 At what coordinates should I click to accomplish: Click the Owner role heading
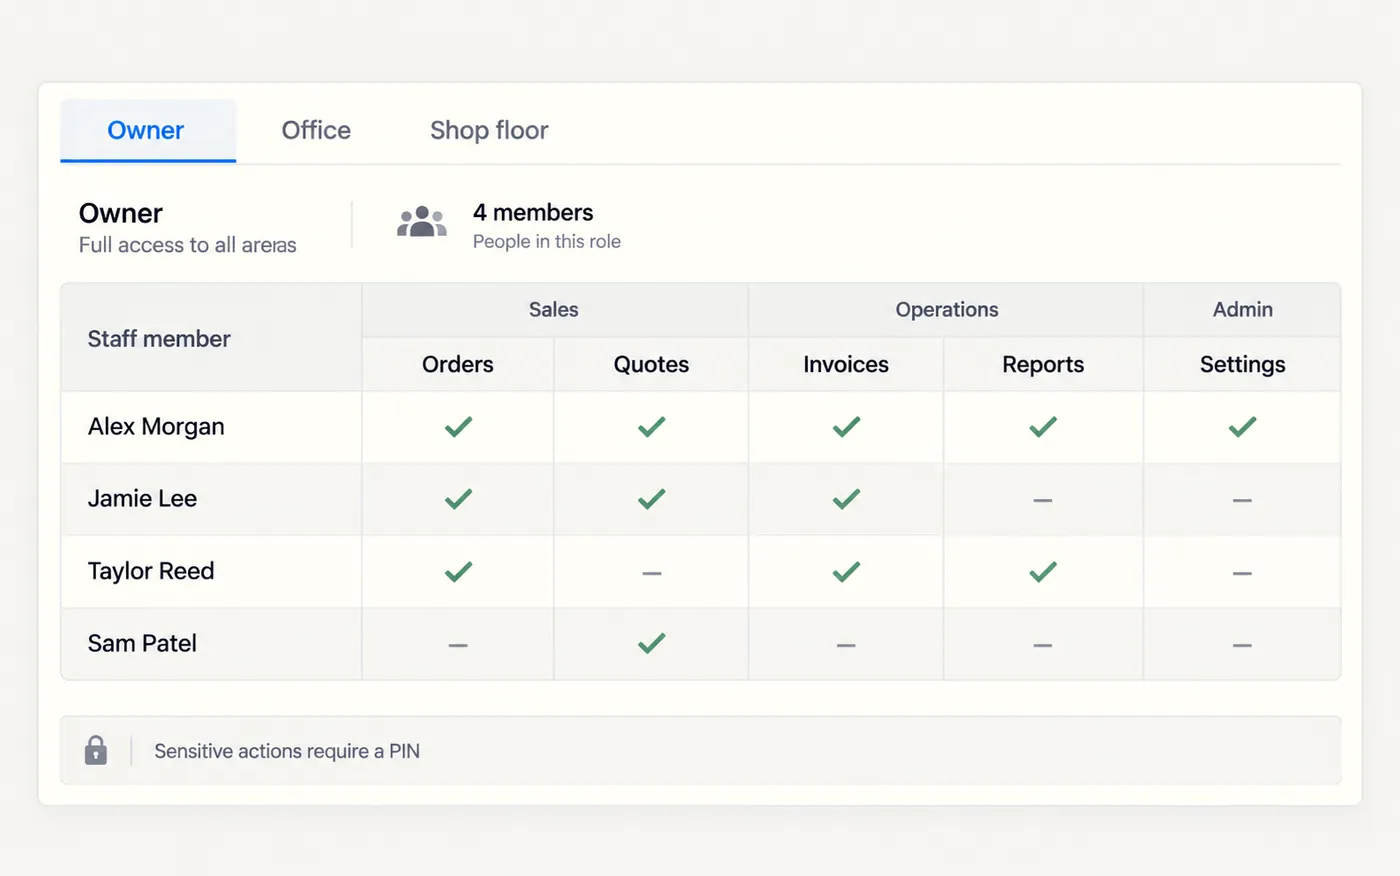(121, 213)
